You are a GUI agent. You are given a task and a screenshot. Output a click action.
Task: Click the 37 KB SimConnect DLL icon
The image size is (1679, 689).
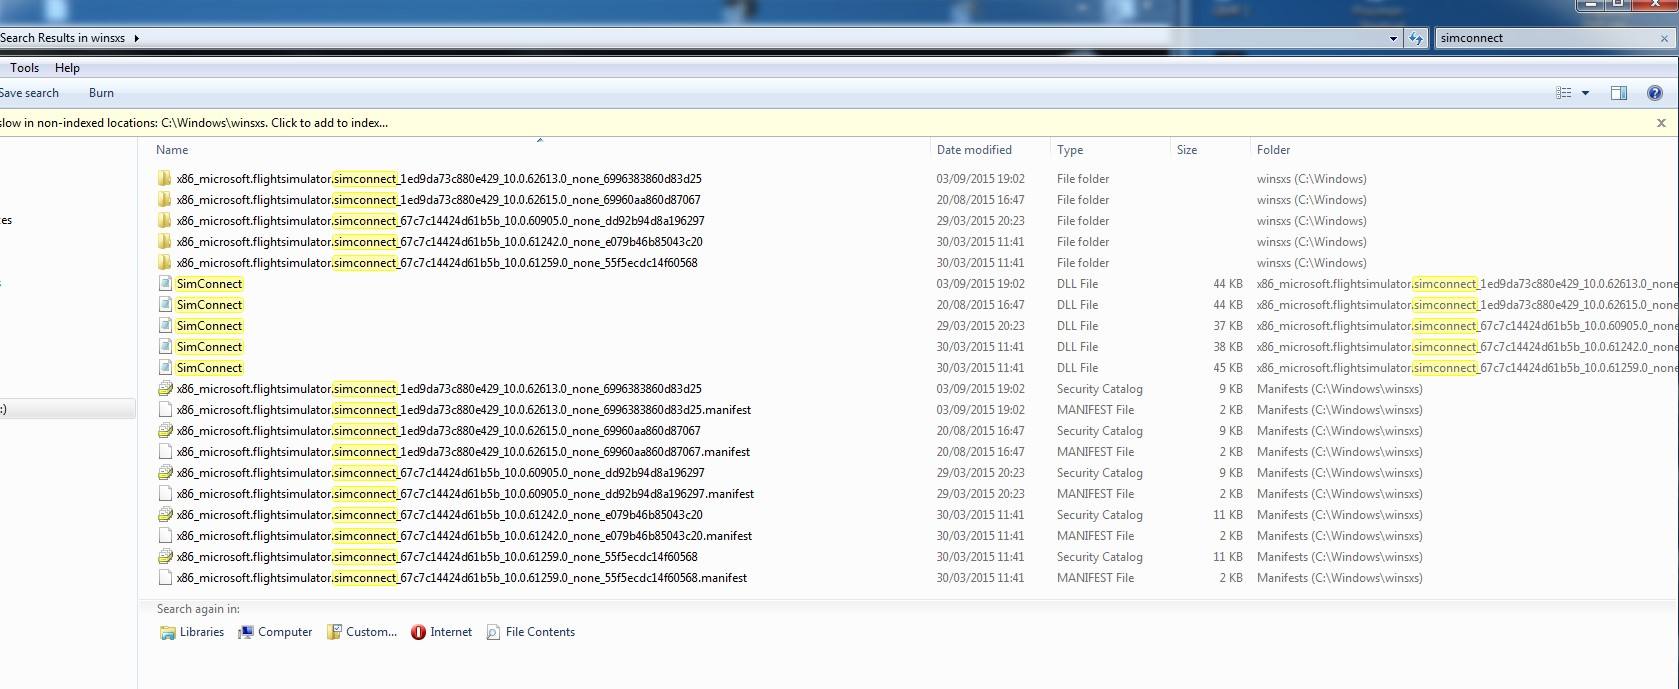pyautogui.click(x=165, y=326)
